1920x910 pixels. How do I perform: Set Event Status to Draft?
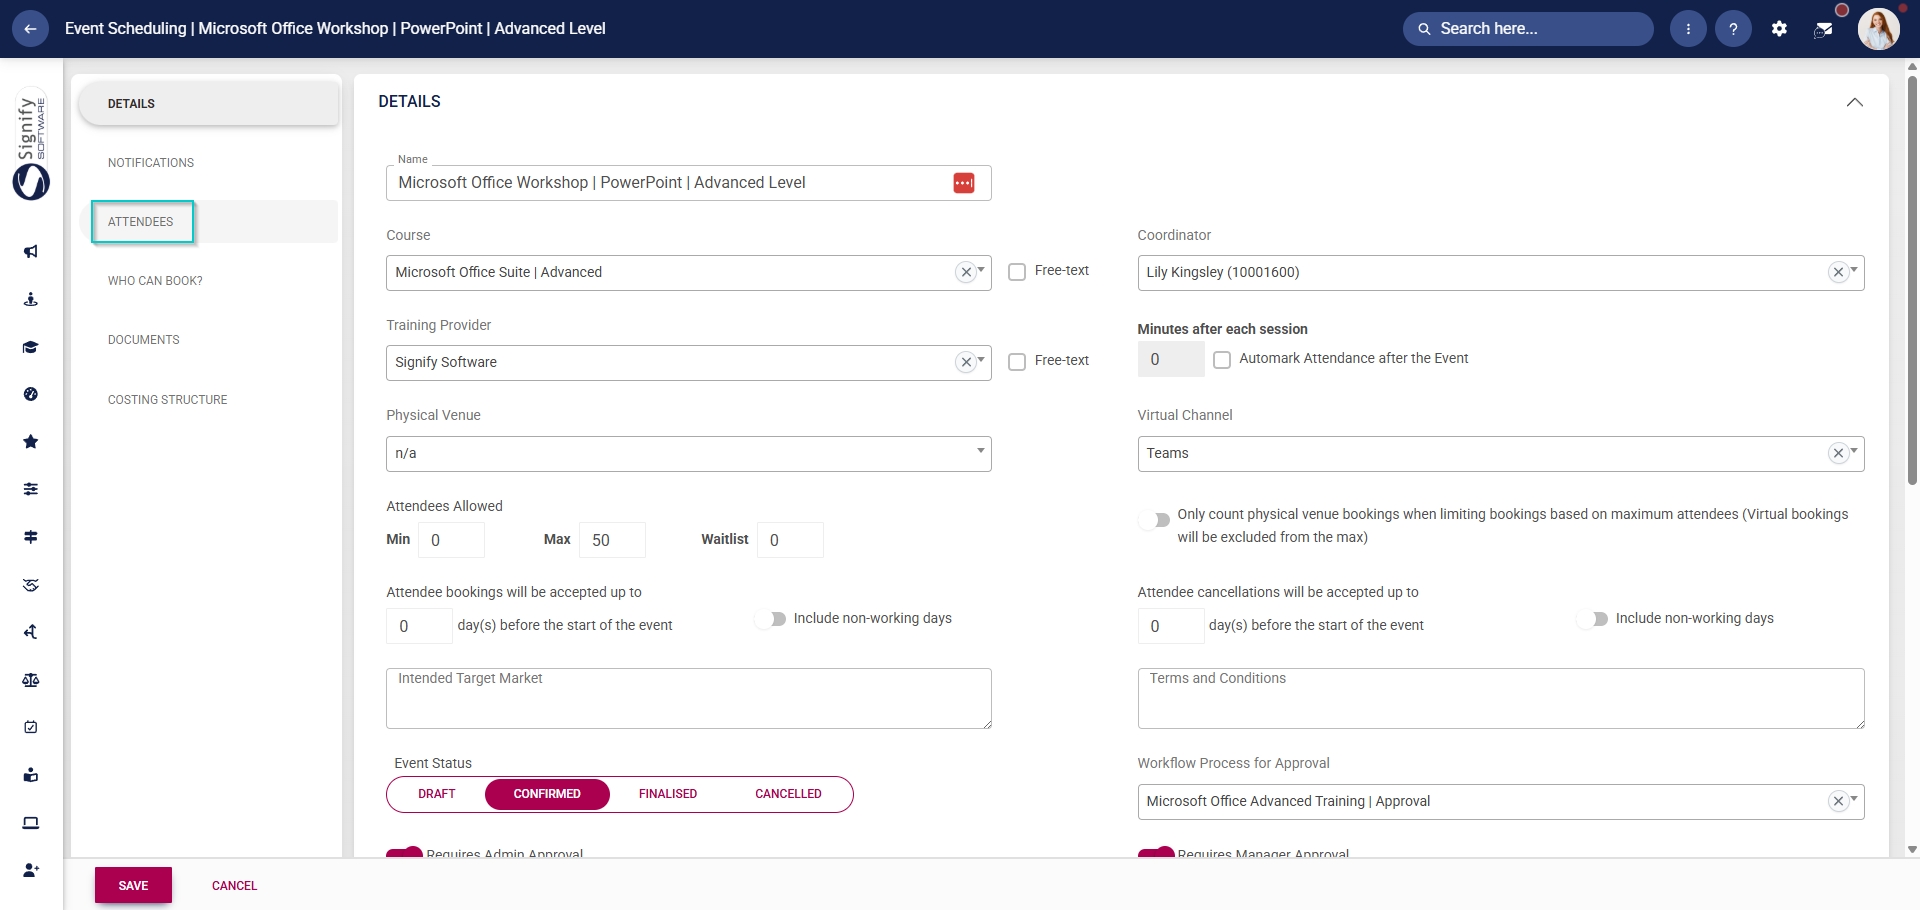click(x=437, y=794)
